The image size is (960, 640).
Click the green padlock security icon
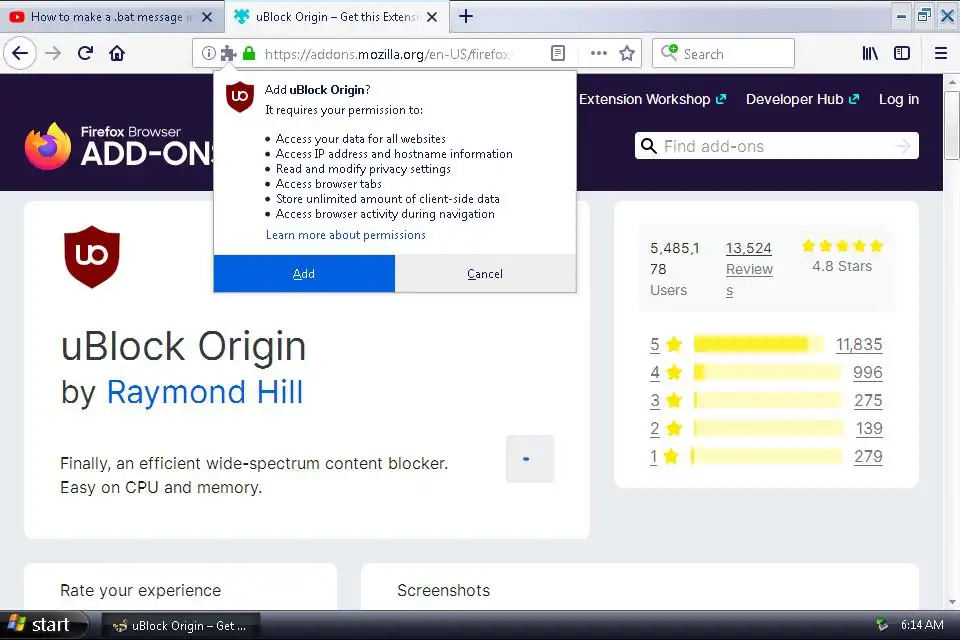click(249, 53)
